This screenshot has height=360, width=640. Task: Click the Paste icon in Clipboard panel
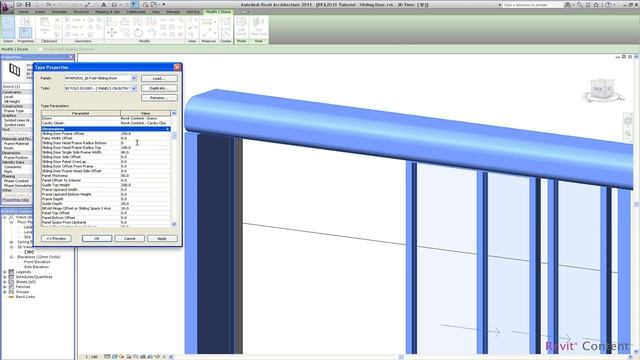[45, 25]
